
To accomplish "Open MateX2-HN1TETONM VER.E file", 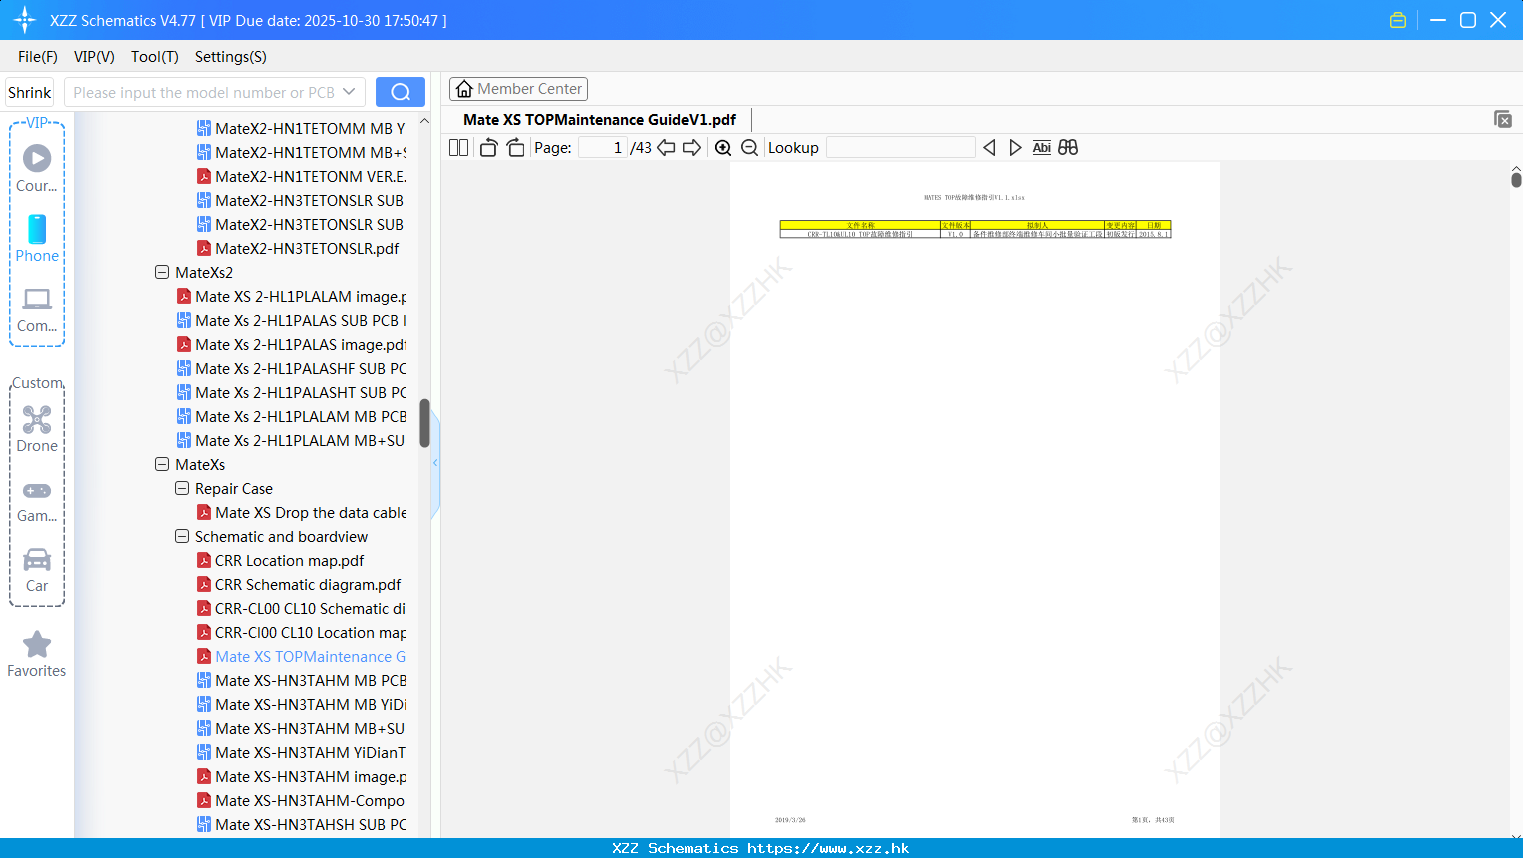I will [301, 177].
